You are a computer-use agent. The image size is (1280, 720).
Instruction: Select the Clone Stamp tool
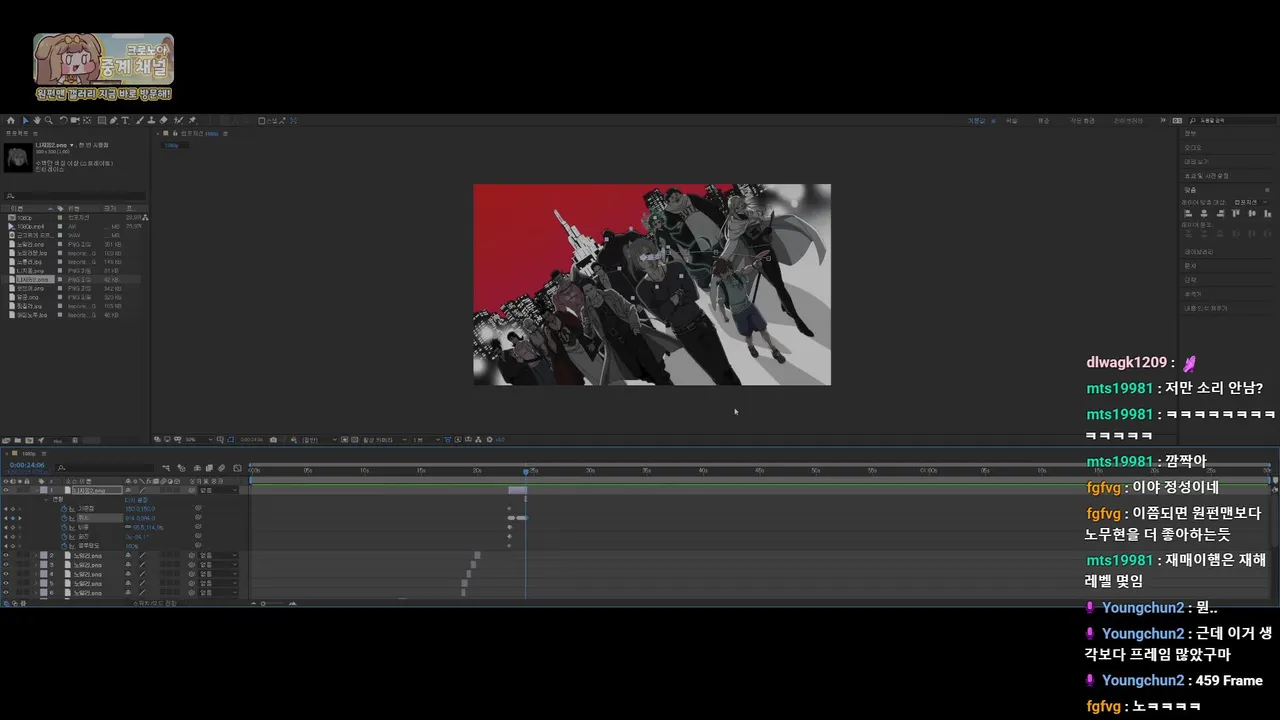click(x=151, y=120)
